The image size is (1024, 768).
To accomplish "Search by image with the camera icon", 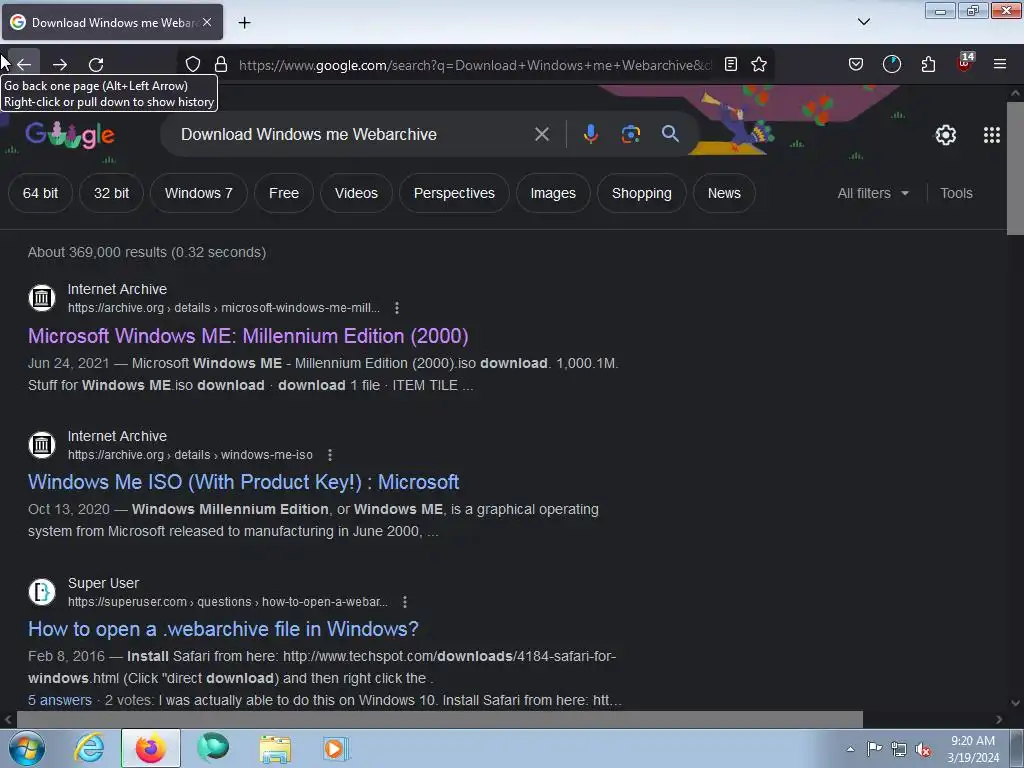I will (x=630, y=135).
